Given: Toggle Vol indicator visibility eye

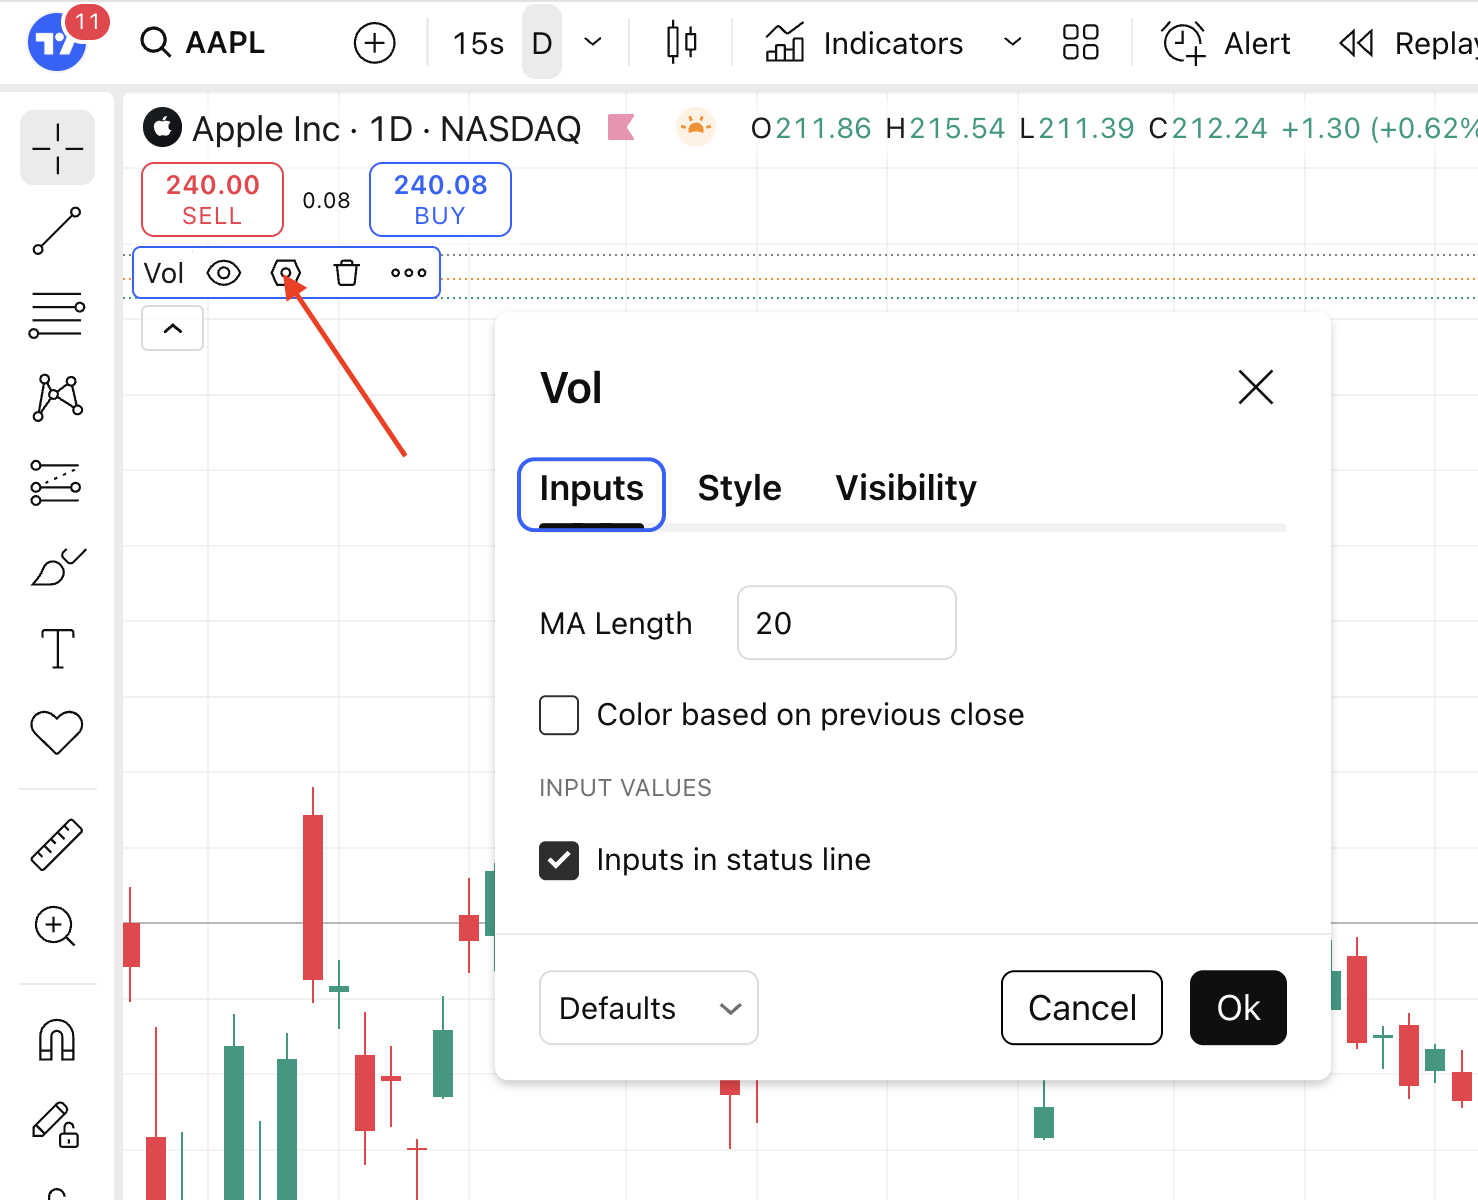Looking at the screenshot, I should [x=224, y=273].
